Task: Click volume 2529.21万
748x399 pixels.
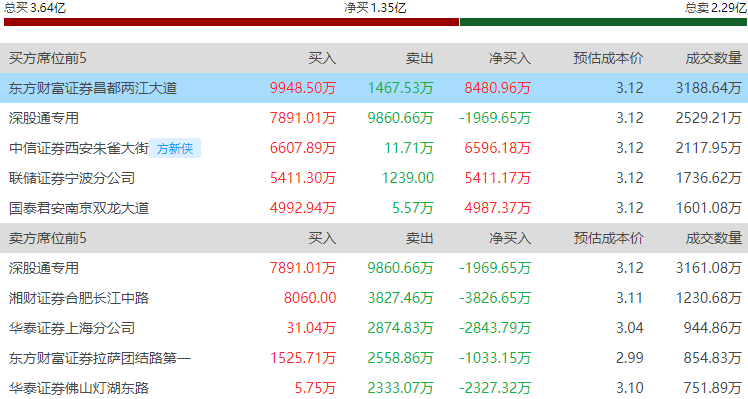Action: [x=709, y=118]
